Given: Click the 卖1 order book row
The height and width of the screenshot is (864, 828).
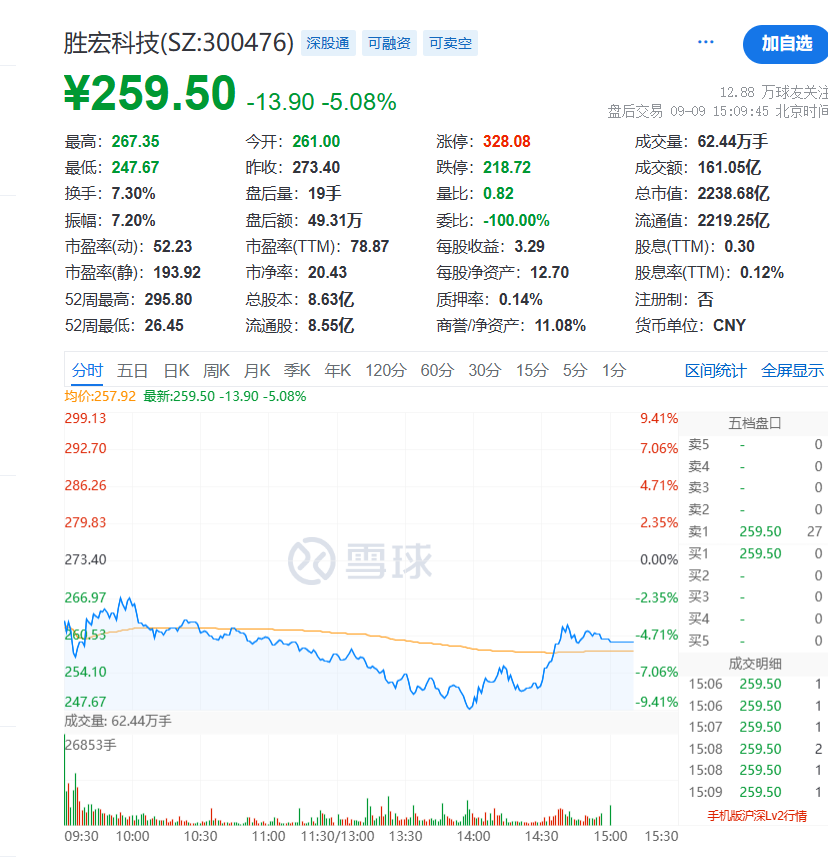Looking at the screenshot, I should tap(755, 531).
